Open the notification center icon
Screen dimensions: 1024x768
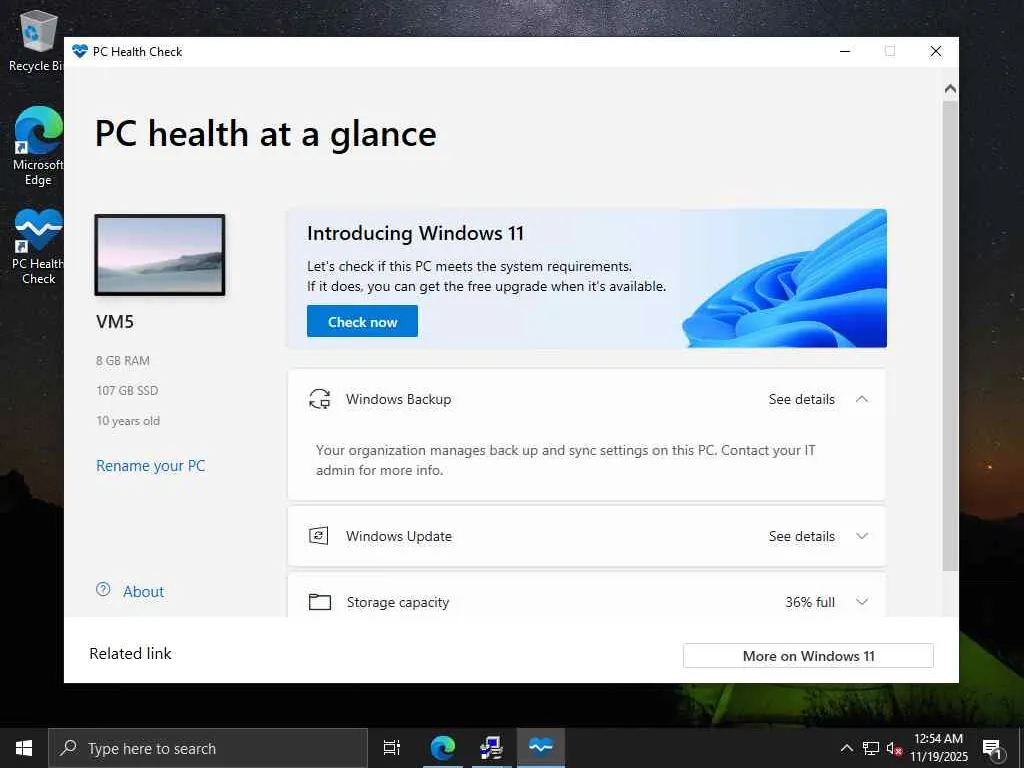click(993, 748)
